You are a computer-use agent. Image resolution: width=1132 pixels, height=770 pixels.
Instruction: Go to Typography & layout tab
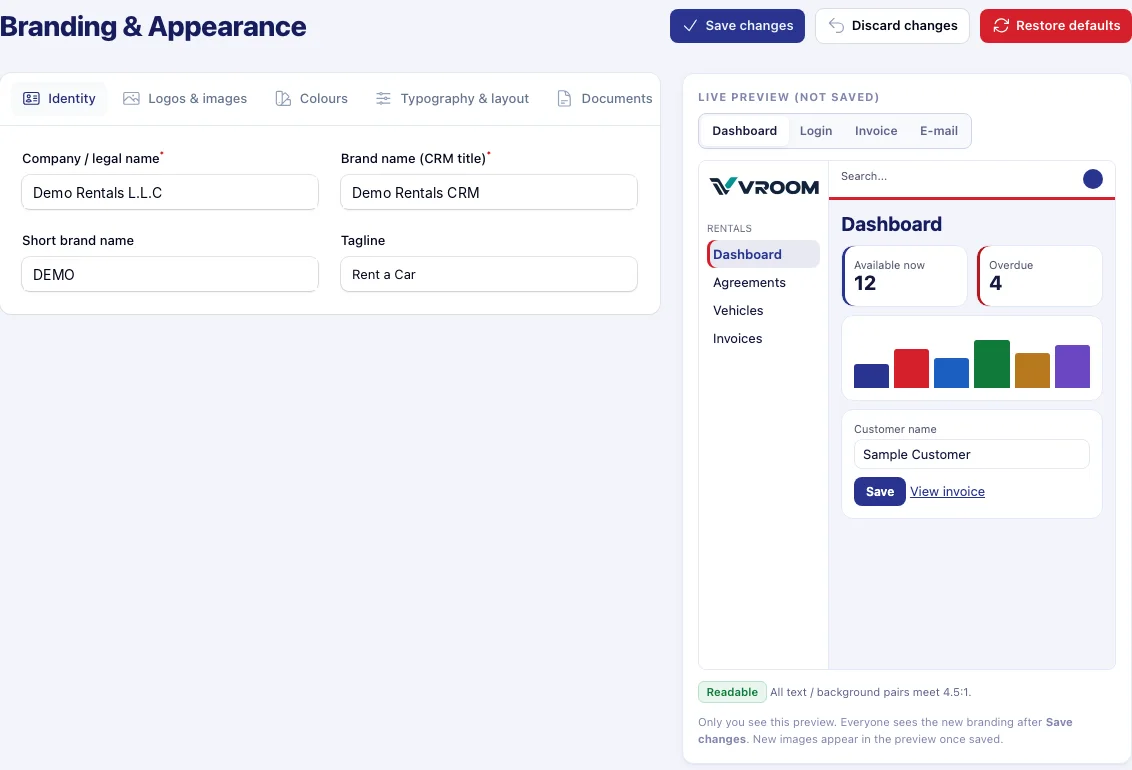[452, 98]
